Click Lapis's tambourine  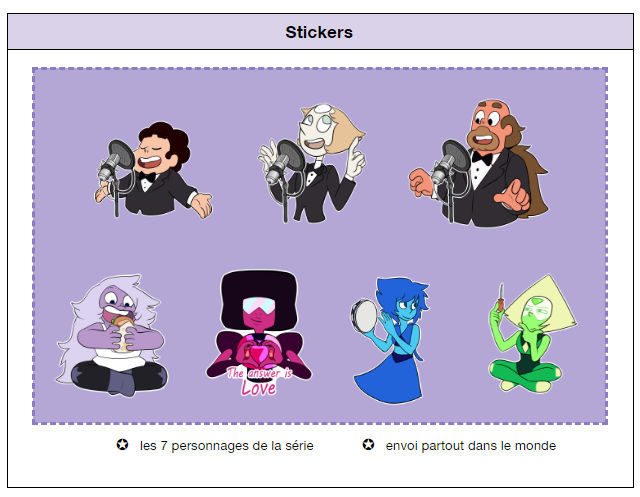(x=364, y=316)
